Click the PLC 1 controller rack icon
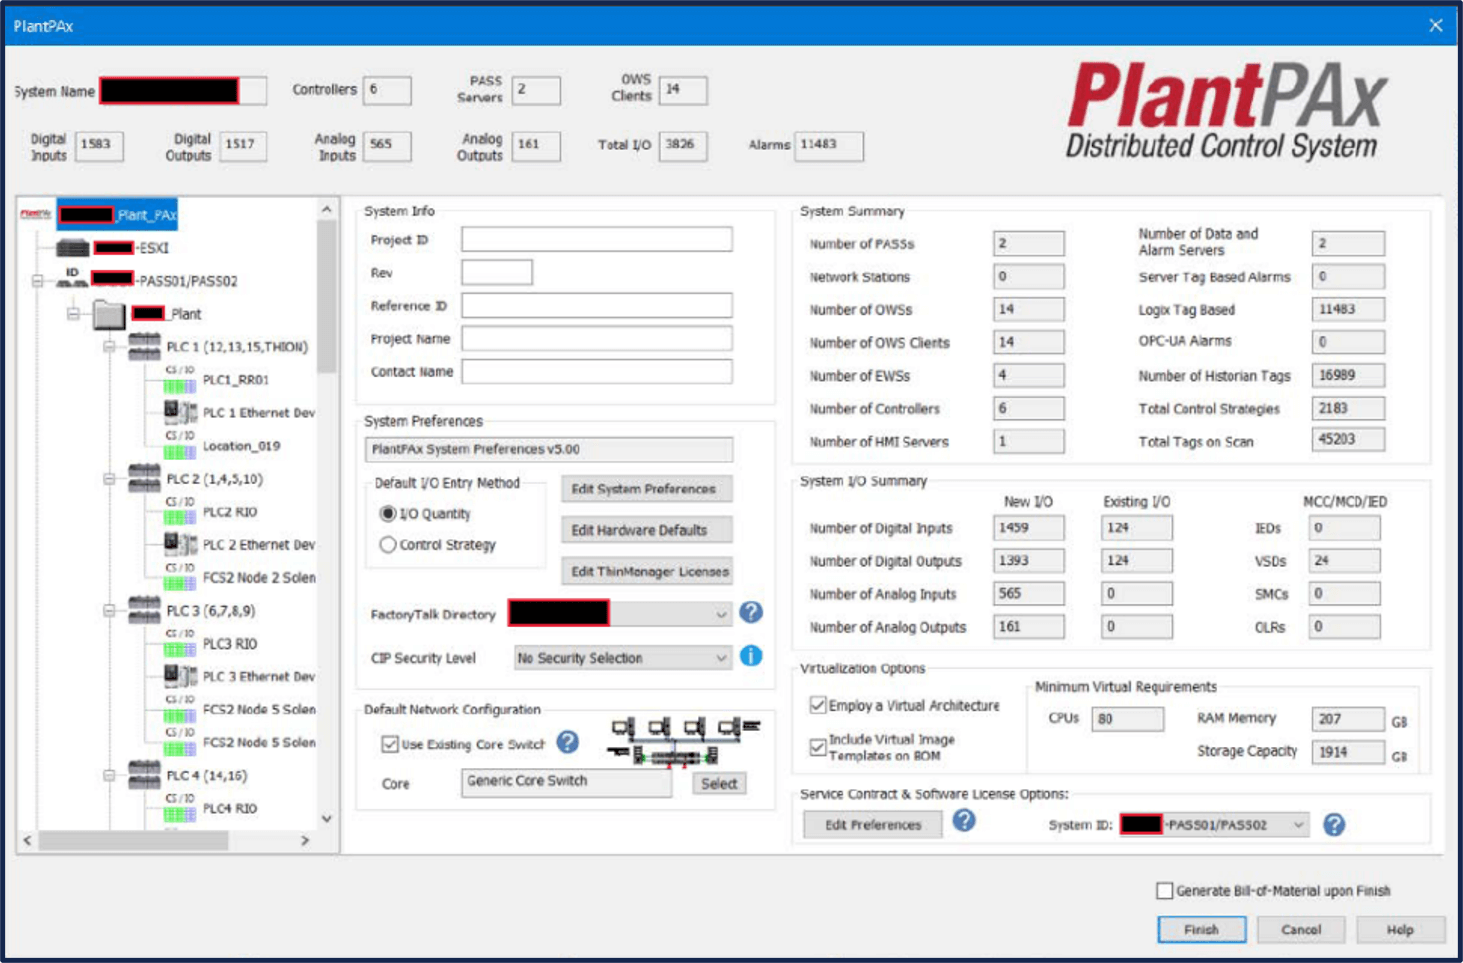Viewport: 1463px width, 963px height. pos(144,347)
